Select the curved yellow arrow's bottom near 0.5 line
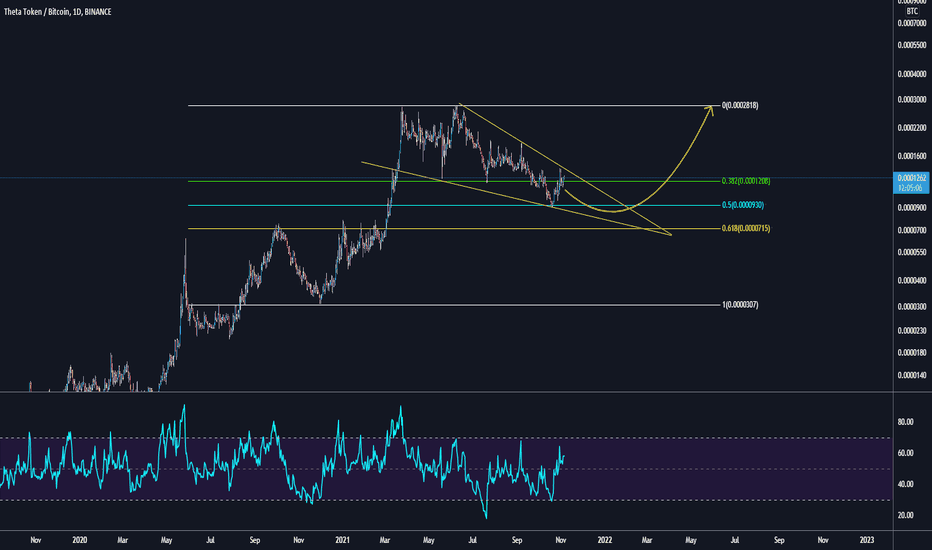This screenshot has height=550, width=932. click(x=611, y=211)
